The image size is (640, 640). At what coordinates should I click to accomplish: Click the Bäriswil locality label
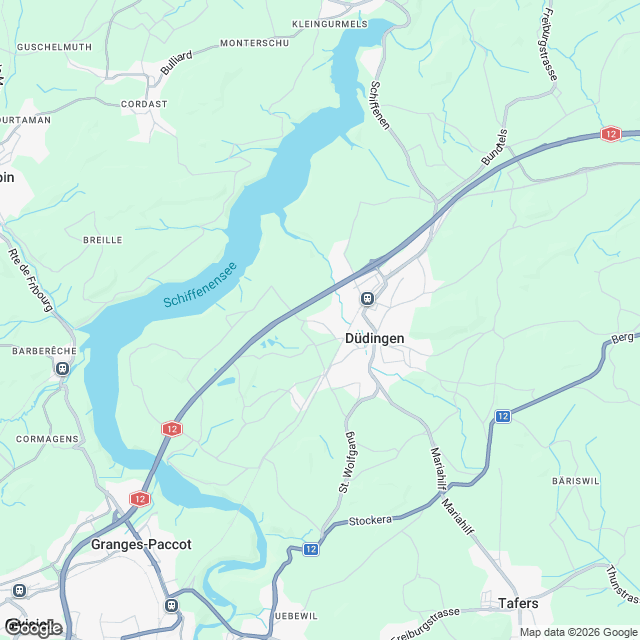tap(576, 481)
